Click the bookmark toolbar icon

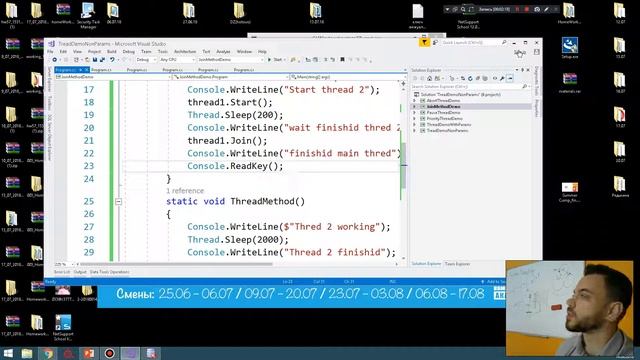[x=342, y=60]
